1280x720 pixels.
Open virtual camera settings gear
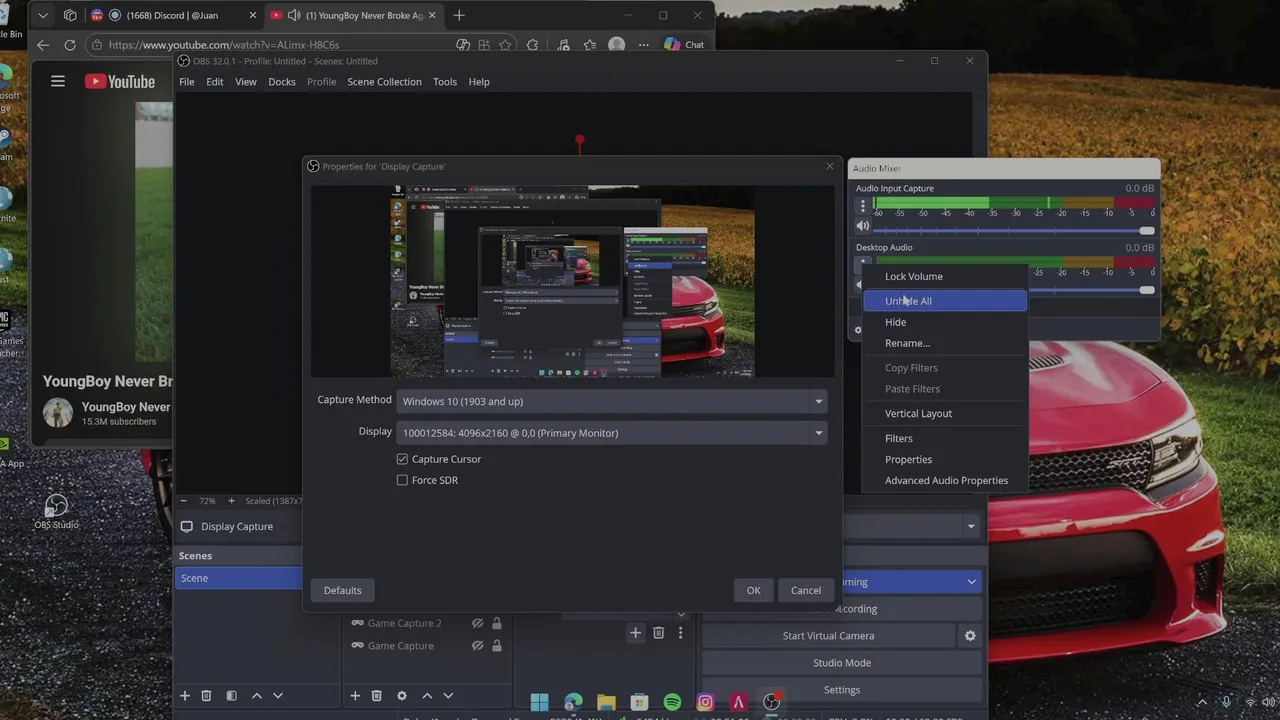point(970,636)
